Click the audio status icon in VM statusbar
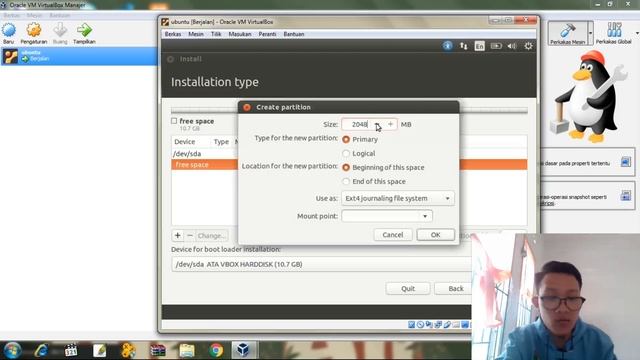This screenshot has height=360, width=640. 429,325
